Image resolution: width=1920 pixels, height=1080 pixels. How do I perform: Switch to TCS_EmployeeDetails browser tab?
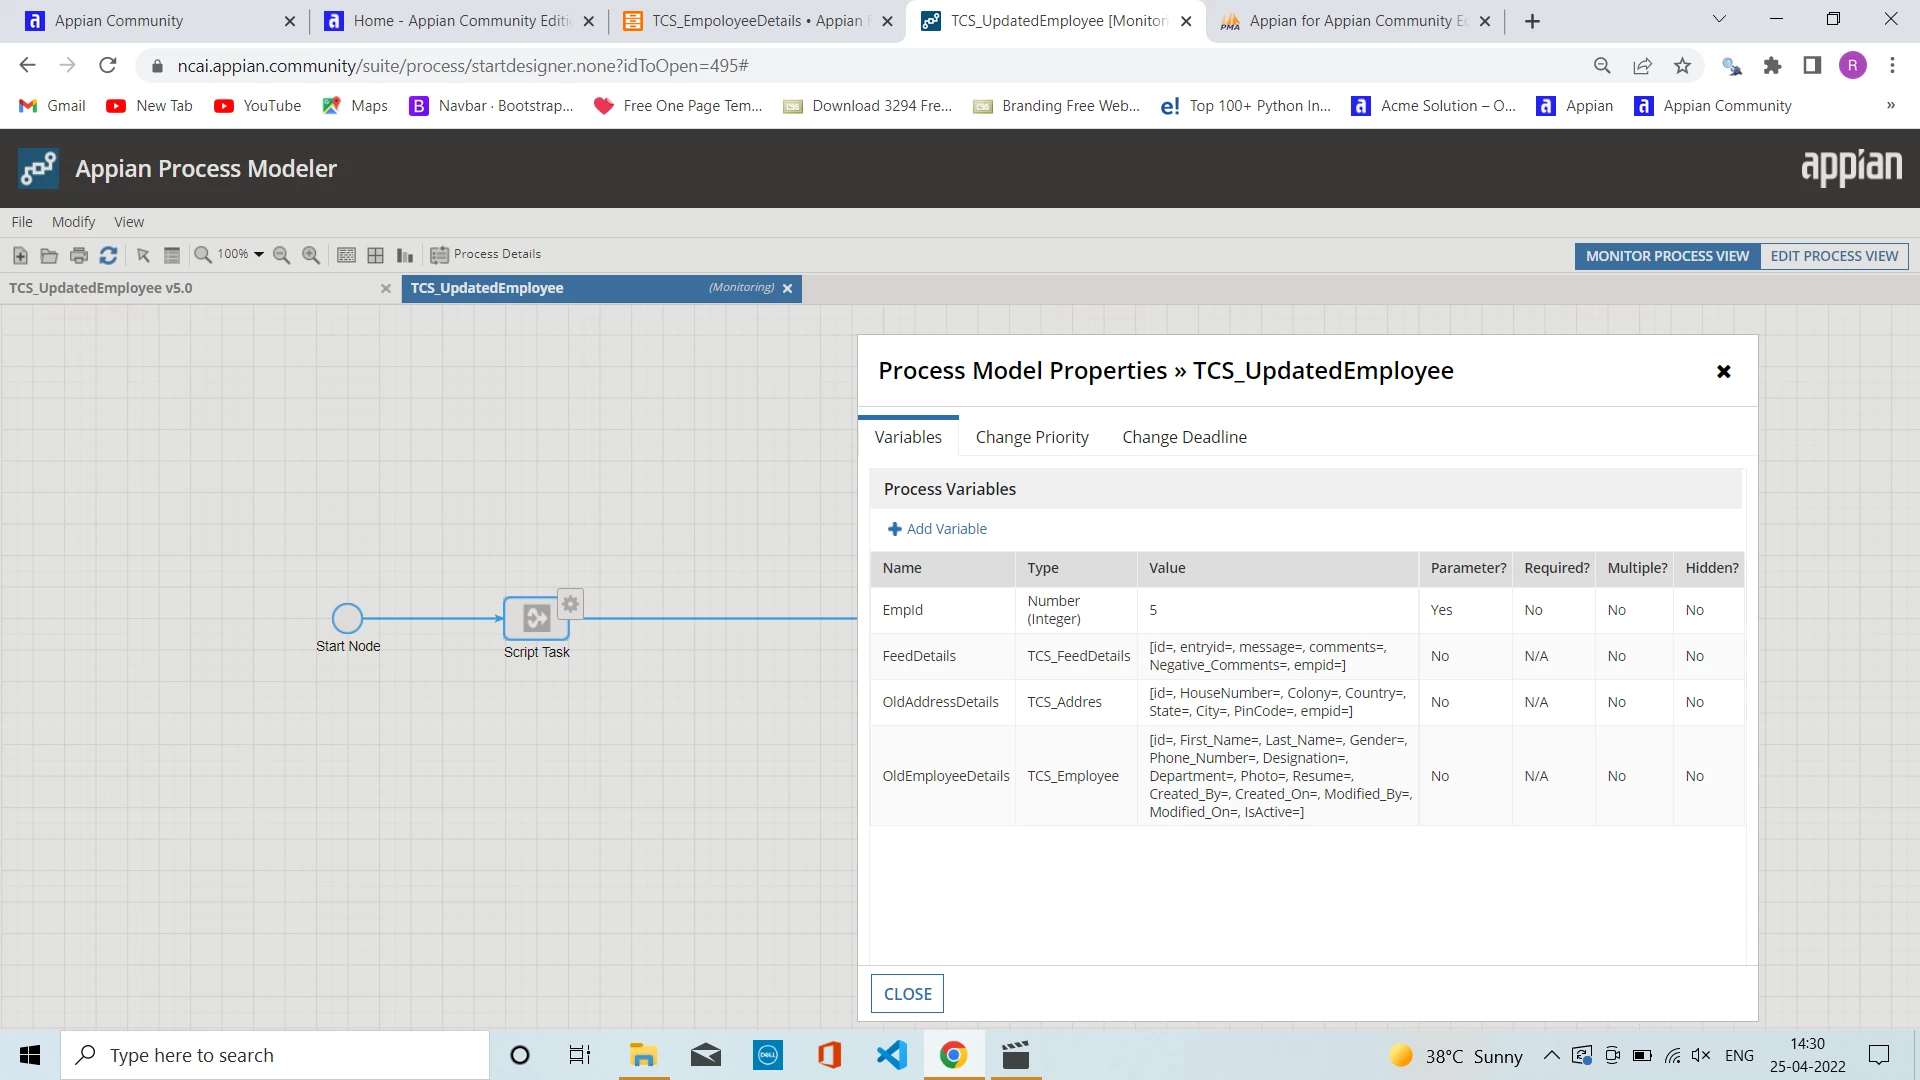click(x=756, y=21)
